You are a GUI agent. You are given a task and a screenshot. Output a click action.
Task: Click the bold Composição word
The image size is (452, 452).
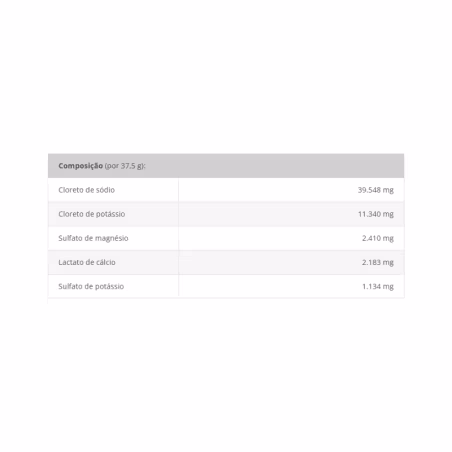[81, 166]
